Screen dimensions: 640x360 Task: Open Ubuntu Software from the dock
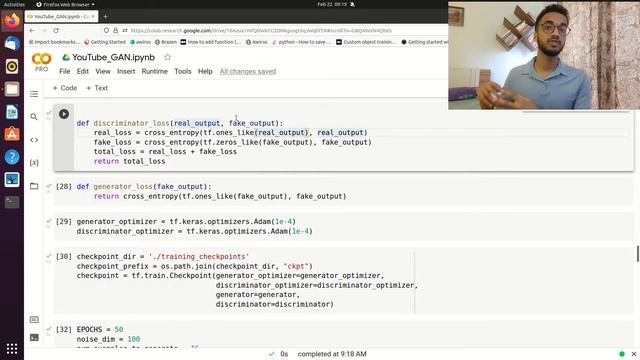point(12,134)
